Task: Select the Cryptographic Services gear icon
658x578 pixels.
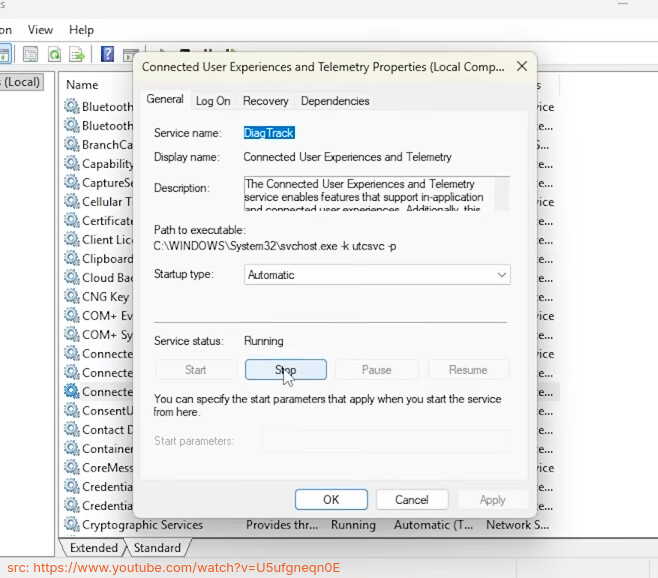Action: click(x=71, y=525)
